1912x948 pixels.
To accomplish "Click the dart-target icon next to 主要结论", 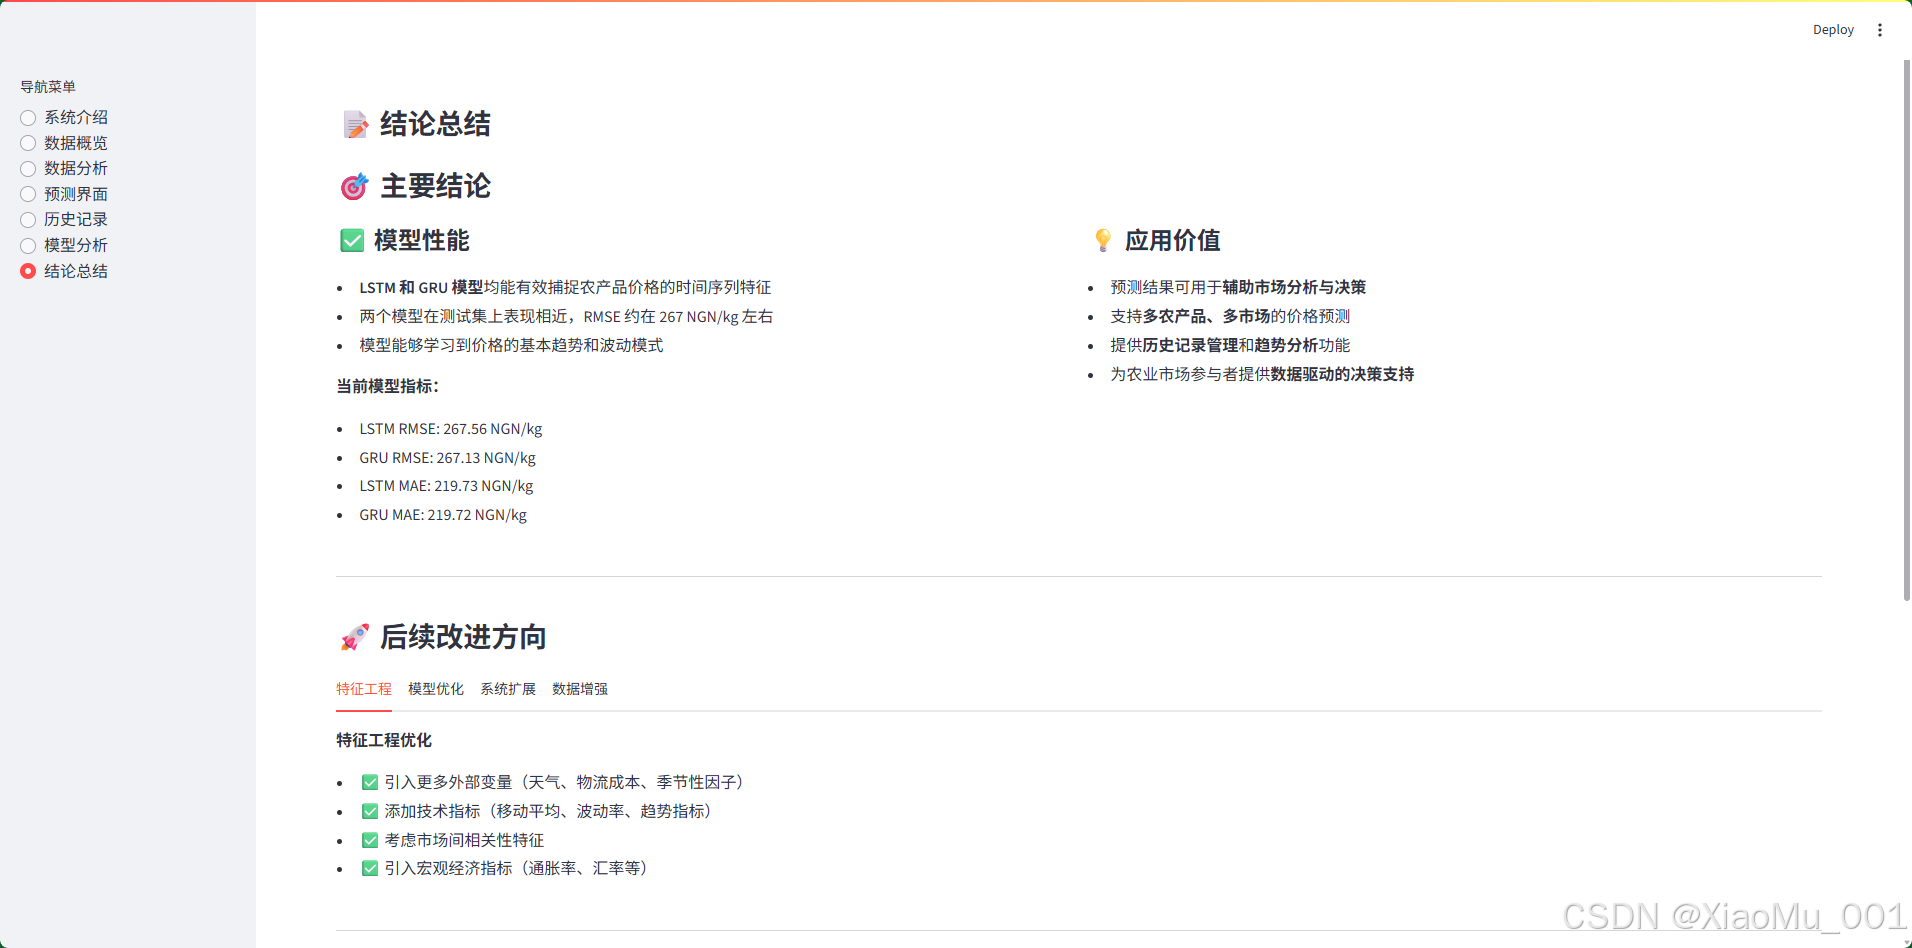I will coord(353,187).
